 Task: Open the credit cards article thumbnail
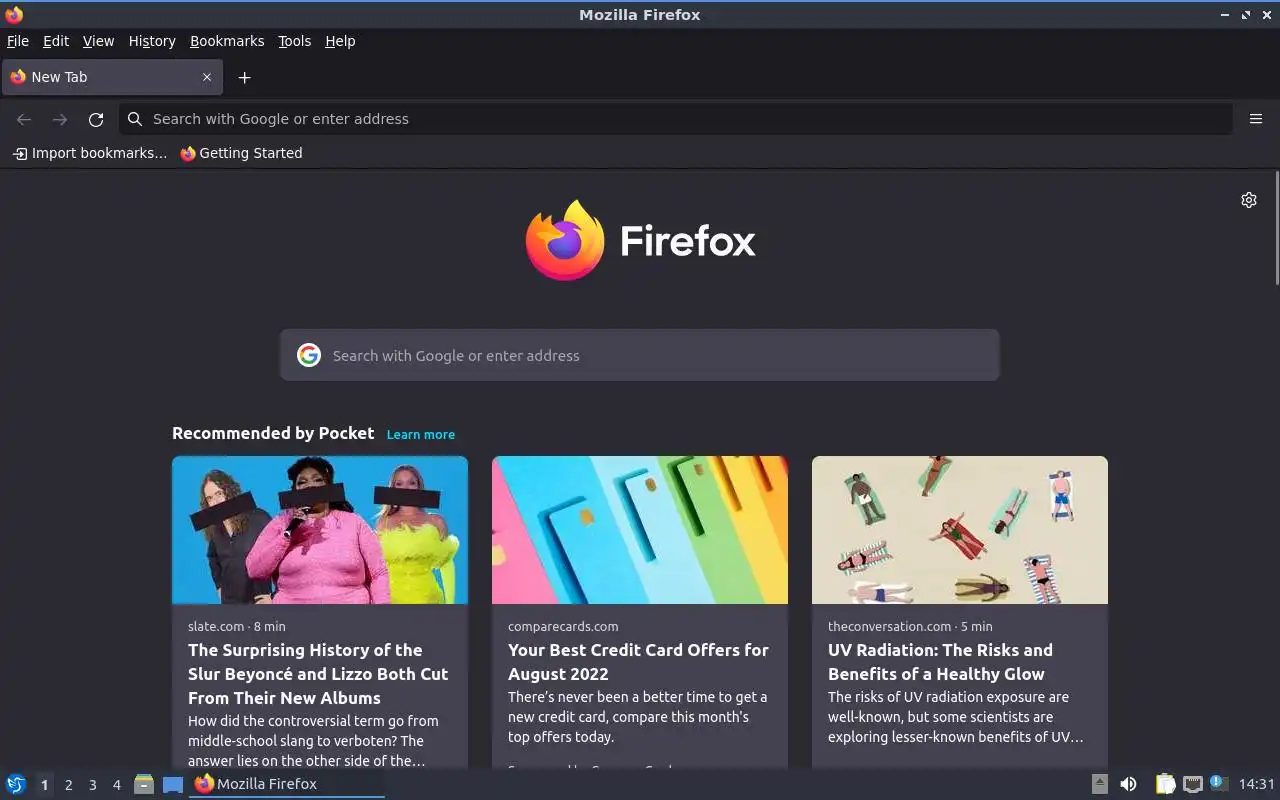point(640,530)
